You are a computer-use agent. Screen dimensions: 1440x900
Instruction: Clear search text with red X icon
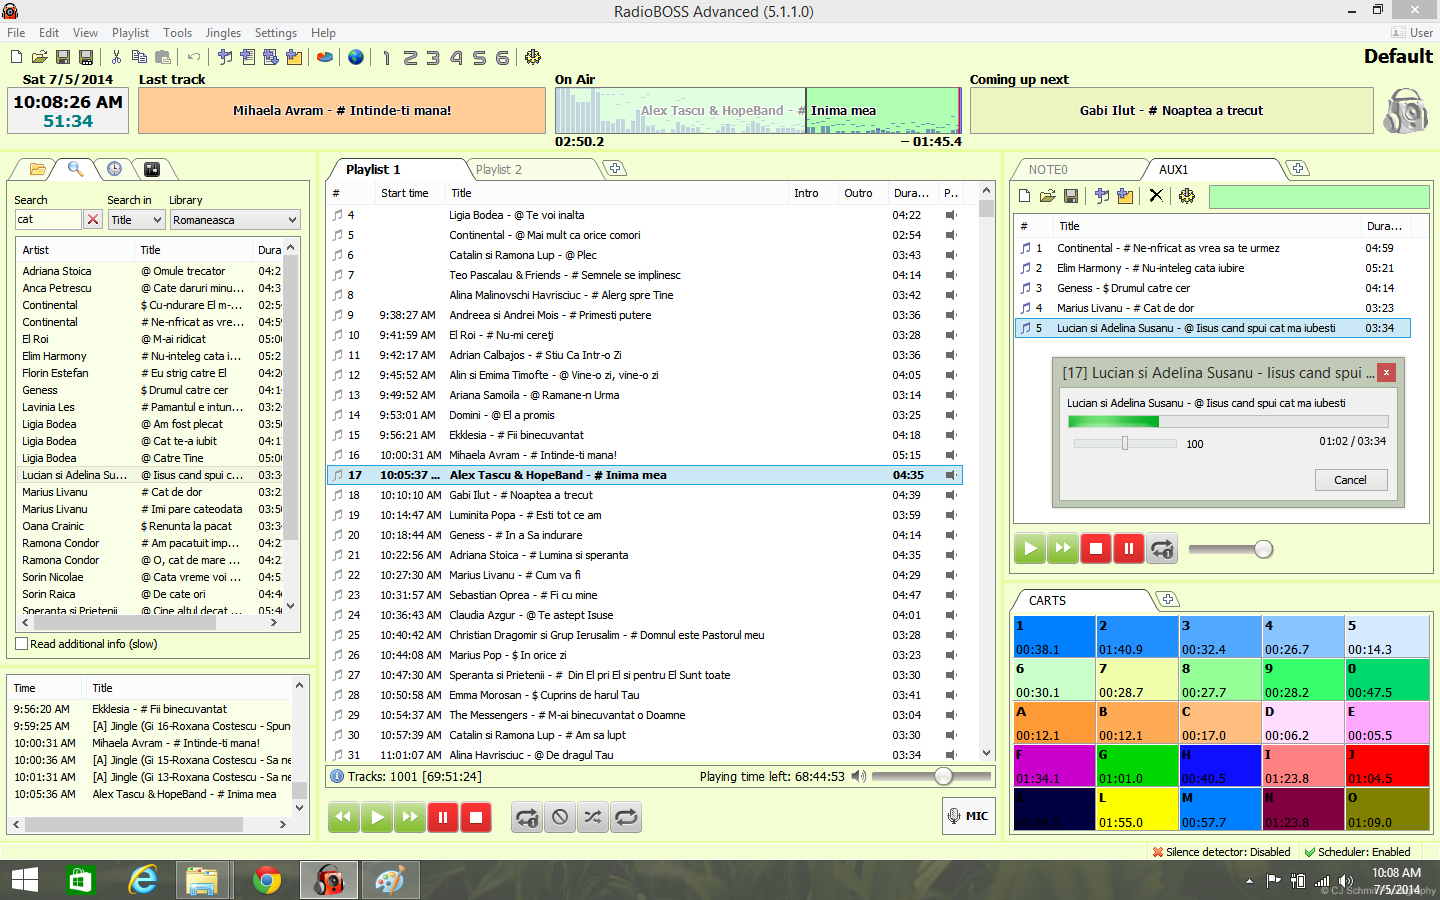coord(93,219)
